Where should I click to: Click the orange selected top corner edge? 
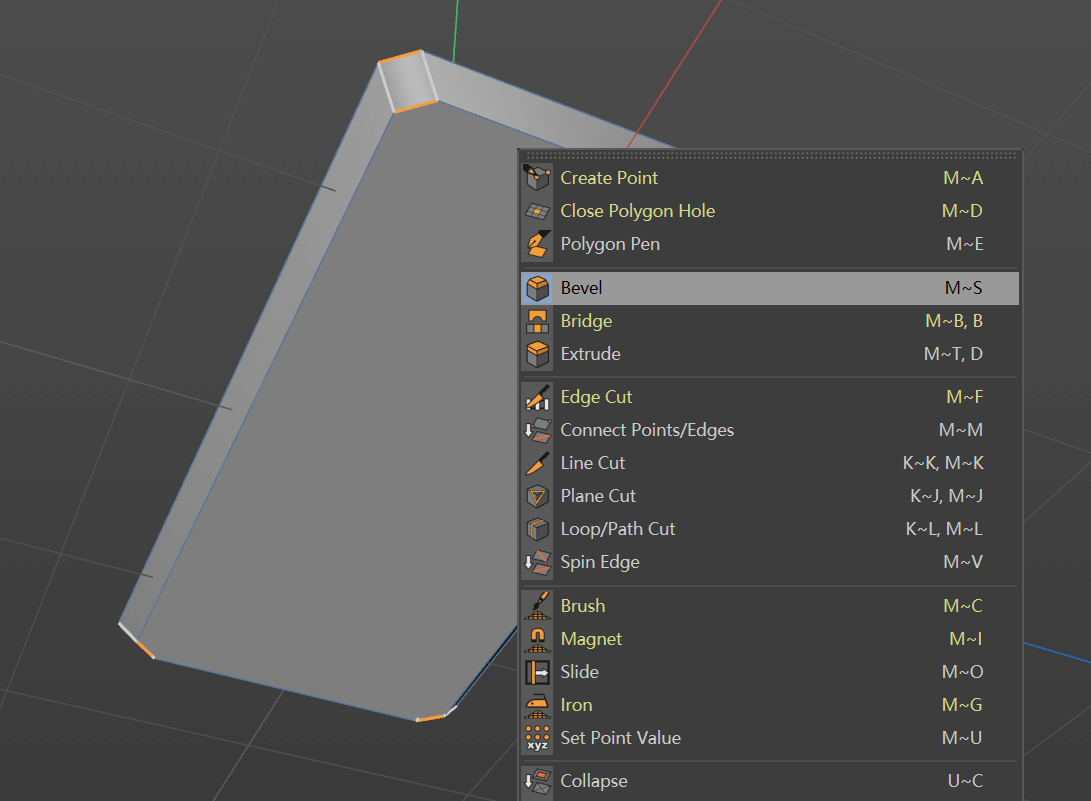pos(400,56)
